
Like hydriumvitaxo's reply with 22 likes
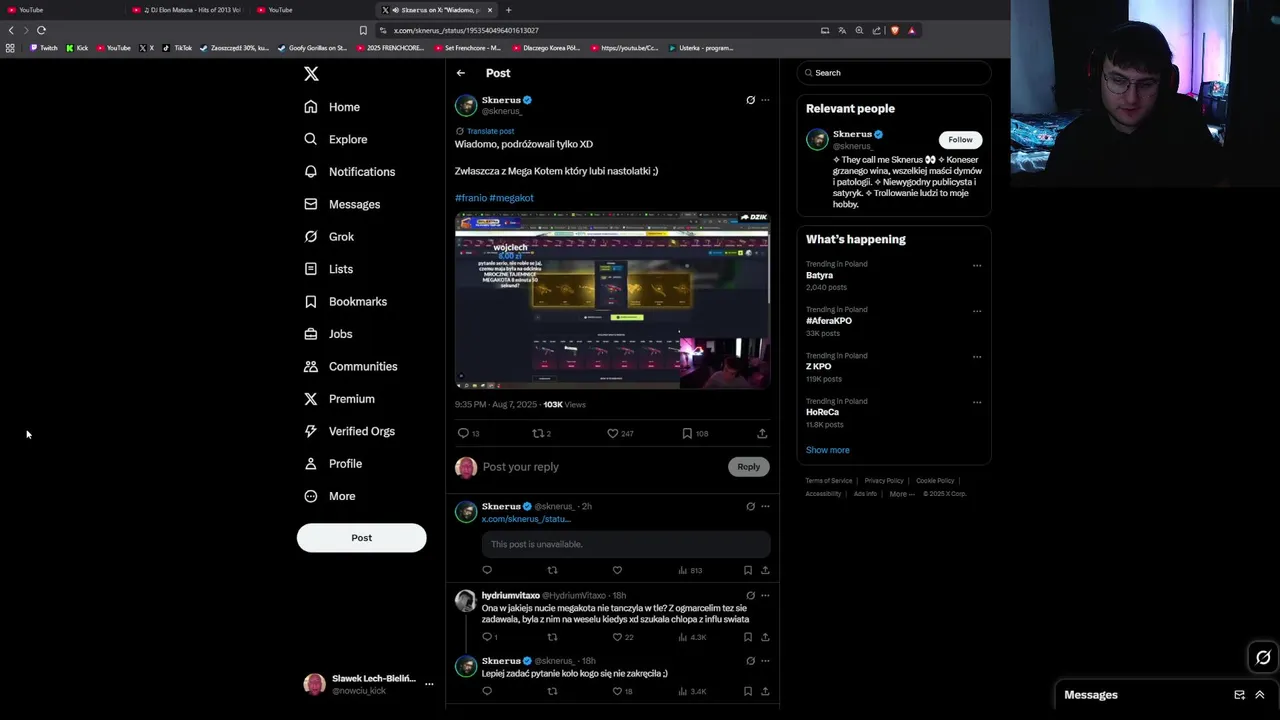tap(623, 637)
